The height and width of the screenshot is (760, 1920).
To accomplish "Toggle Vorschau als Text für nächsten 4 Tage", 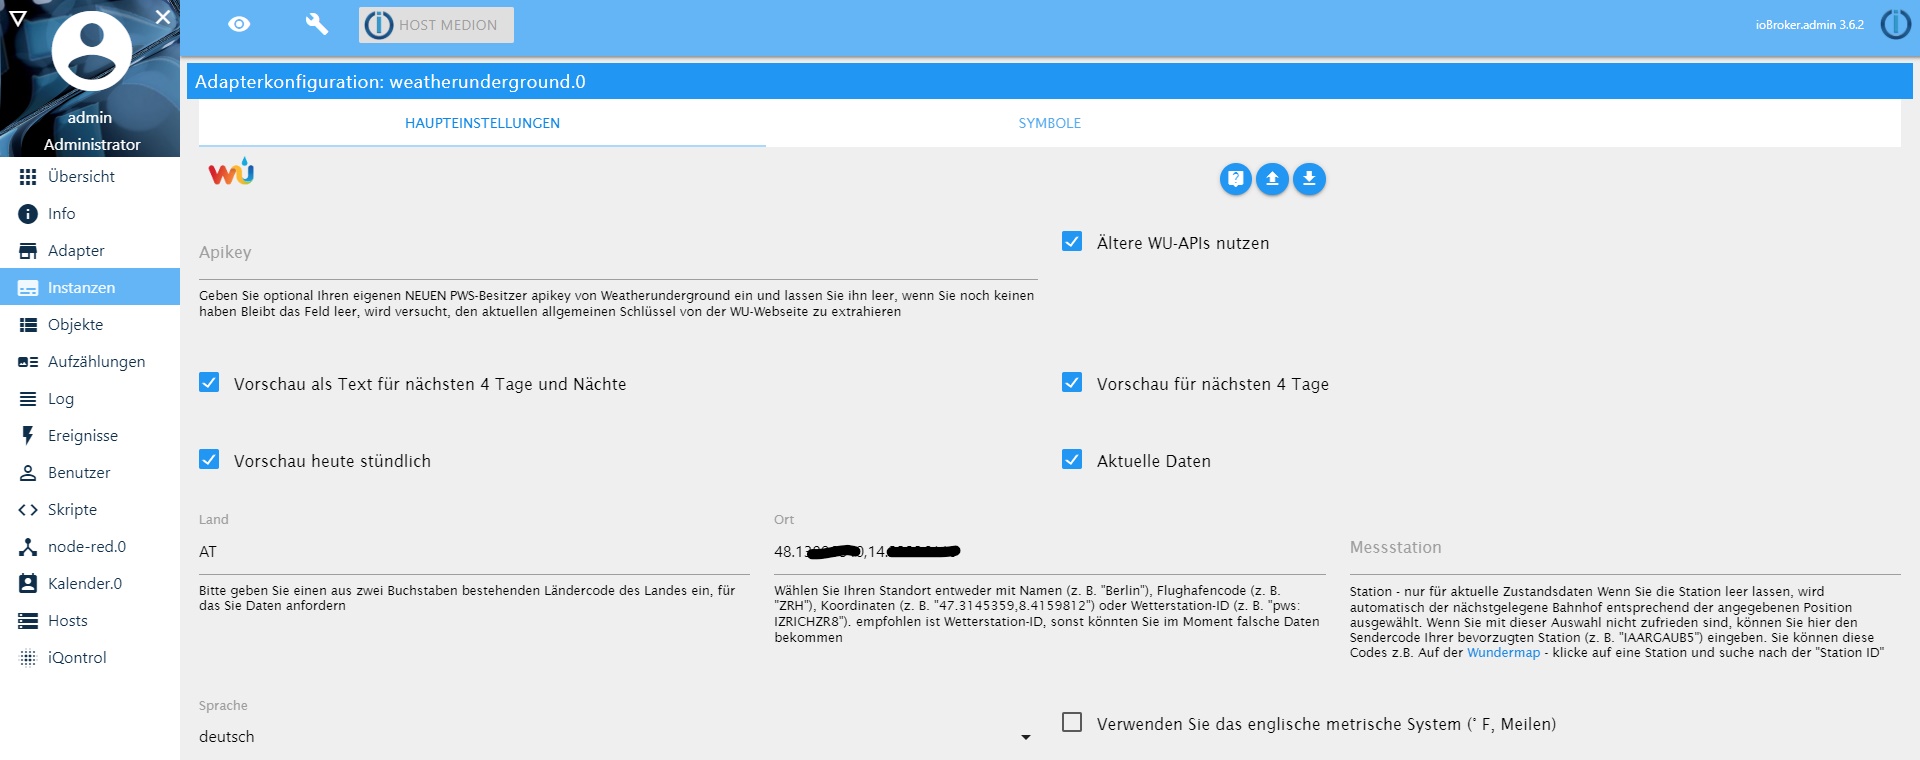I will (x=209, y=383).
